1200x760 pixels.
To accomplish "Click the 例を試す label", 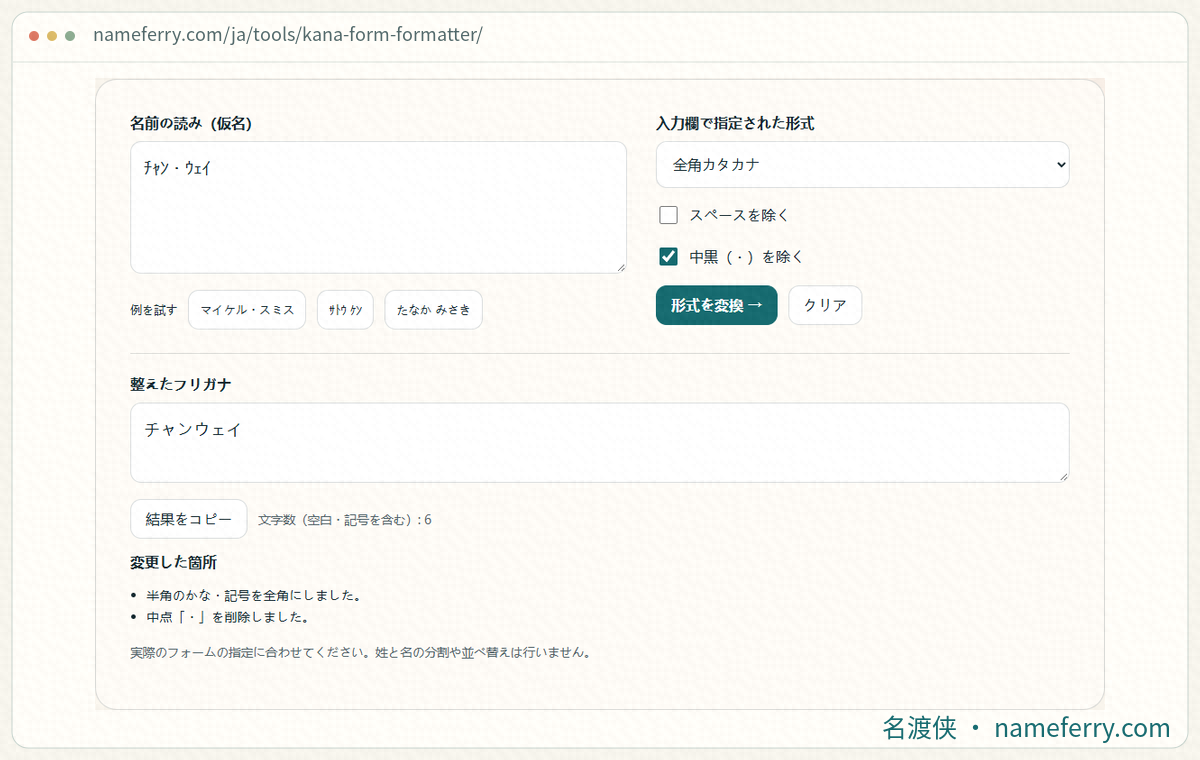I will tap(153, 310).
